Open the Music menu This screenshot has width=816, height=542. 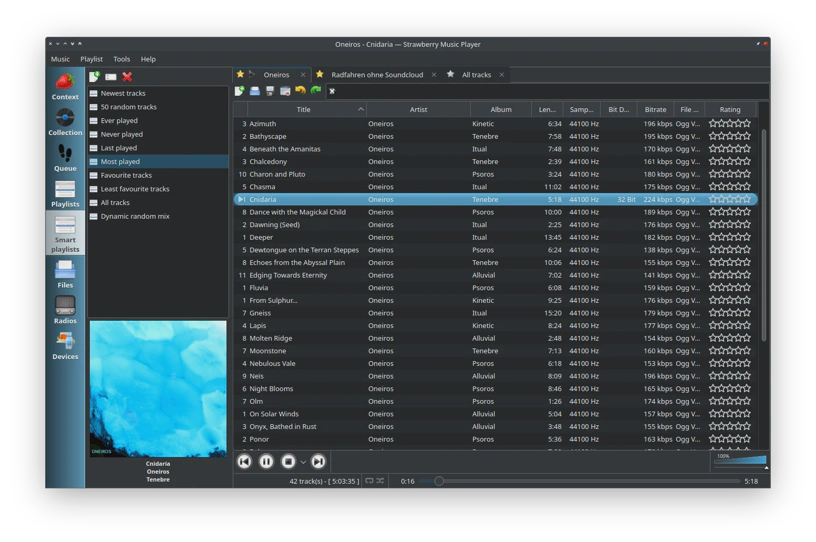click(x=60, y=59)
